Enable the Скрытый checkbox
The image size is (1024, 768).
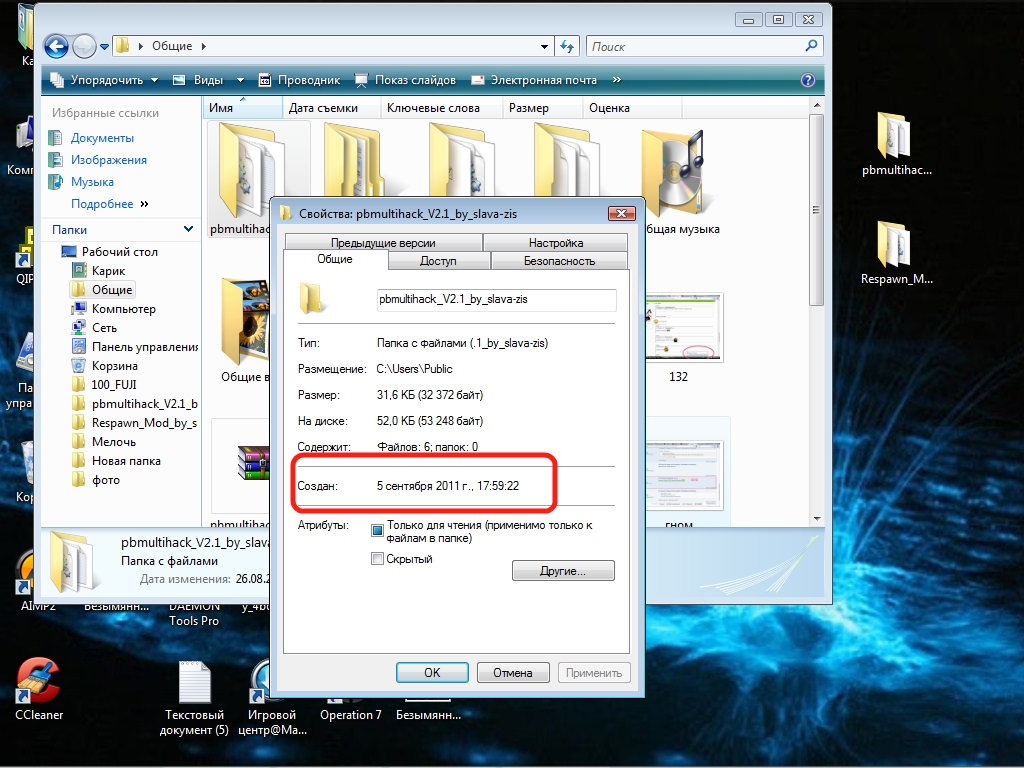pyautogui.click(x=378, y=559)
